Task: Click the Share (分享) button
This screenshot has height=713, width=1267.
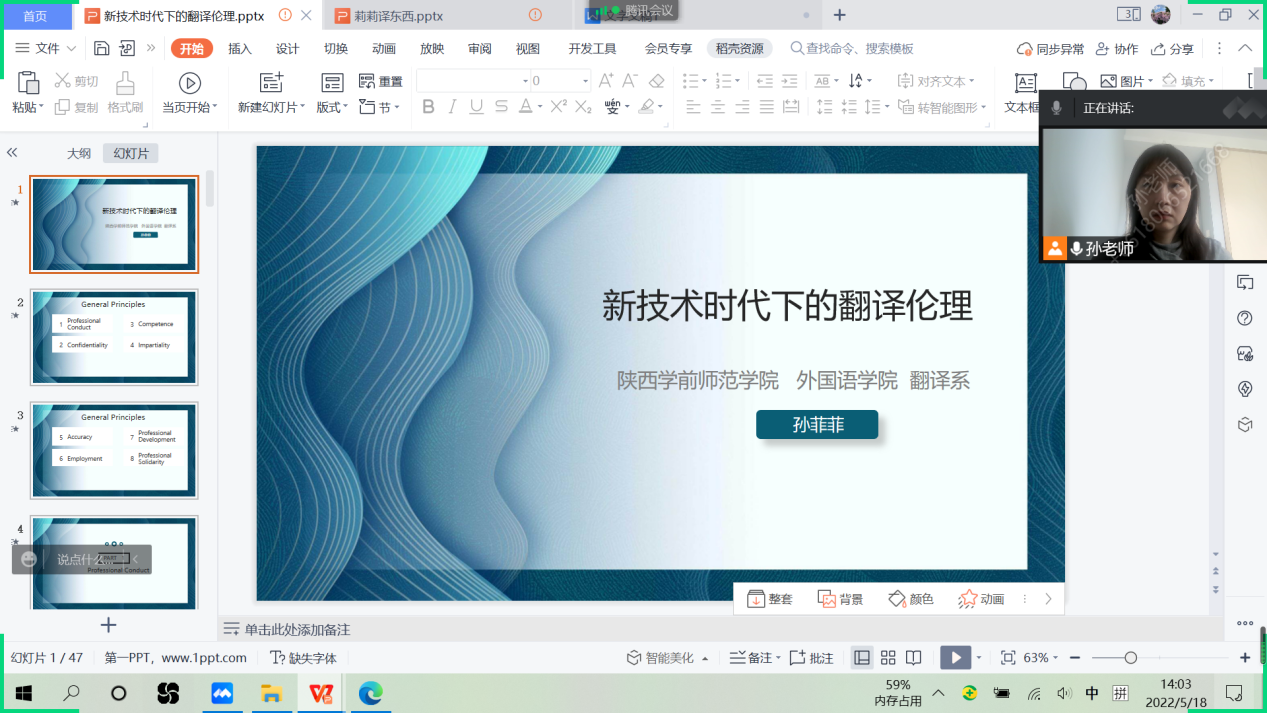Action: (x=1172, y=49)
